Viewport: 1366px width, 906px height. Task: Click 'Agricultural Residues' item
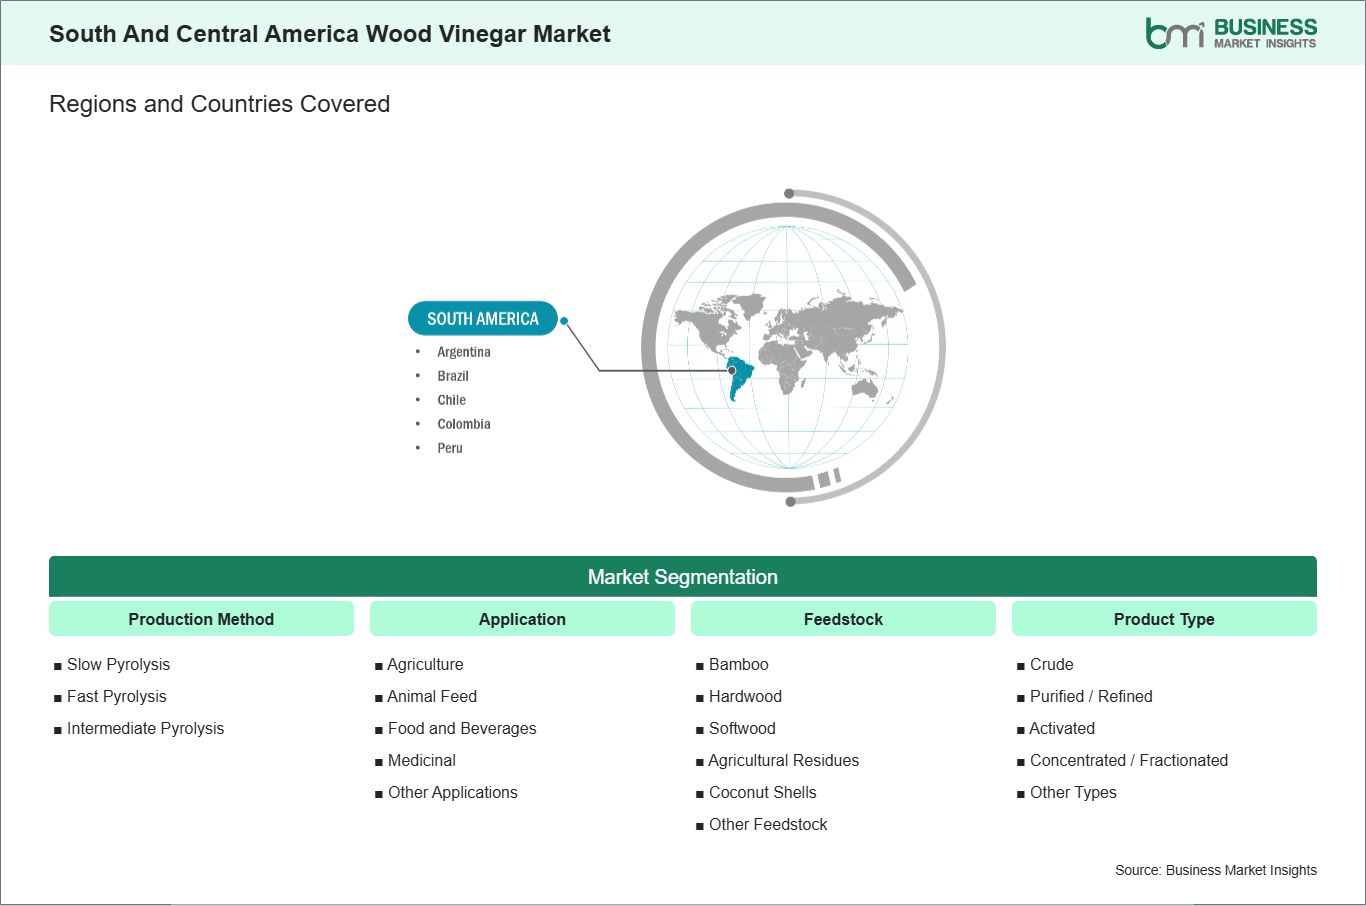click(784, 760)
